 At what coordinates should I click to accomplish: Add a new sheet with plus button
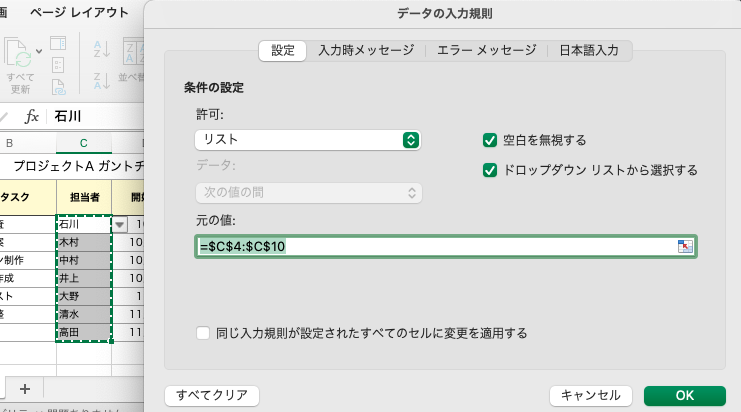click(25, 388)
